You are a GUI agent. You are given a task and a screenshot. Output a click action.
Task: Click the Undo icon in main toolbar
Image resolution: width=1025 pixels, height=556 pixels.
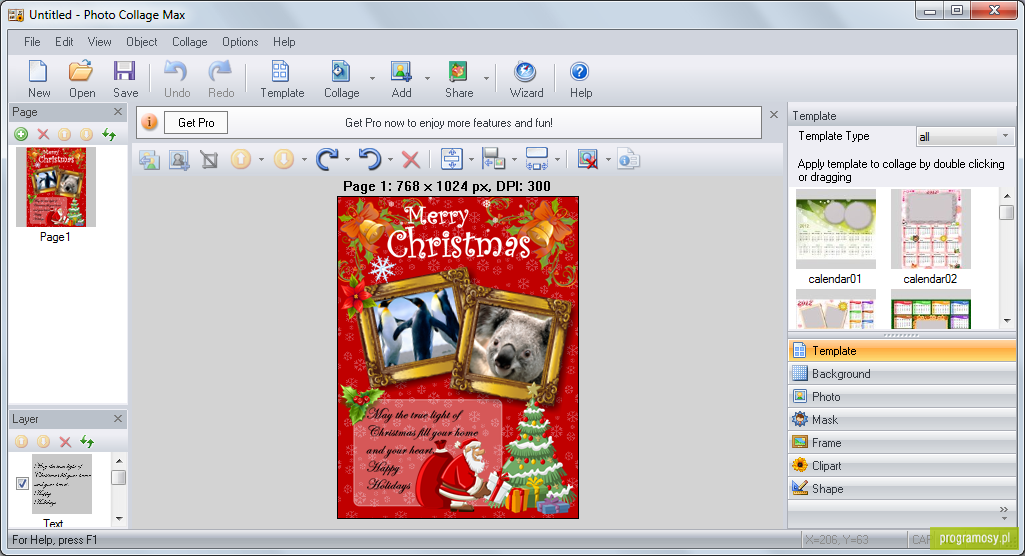click(176, 72)
